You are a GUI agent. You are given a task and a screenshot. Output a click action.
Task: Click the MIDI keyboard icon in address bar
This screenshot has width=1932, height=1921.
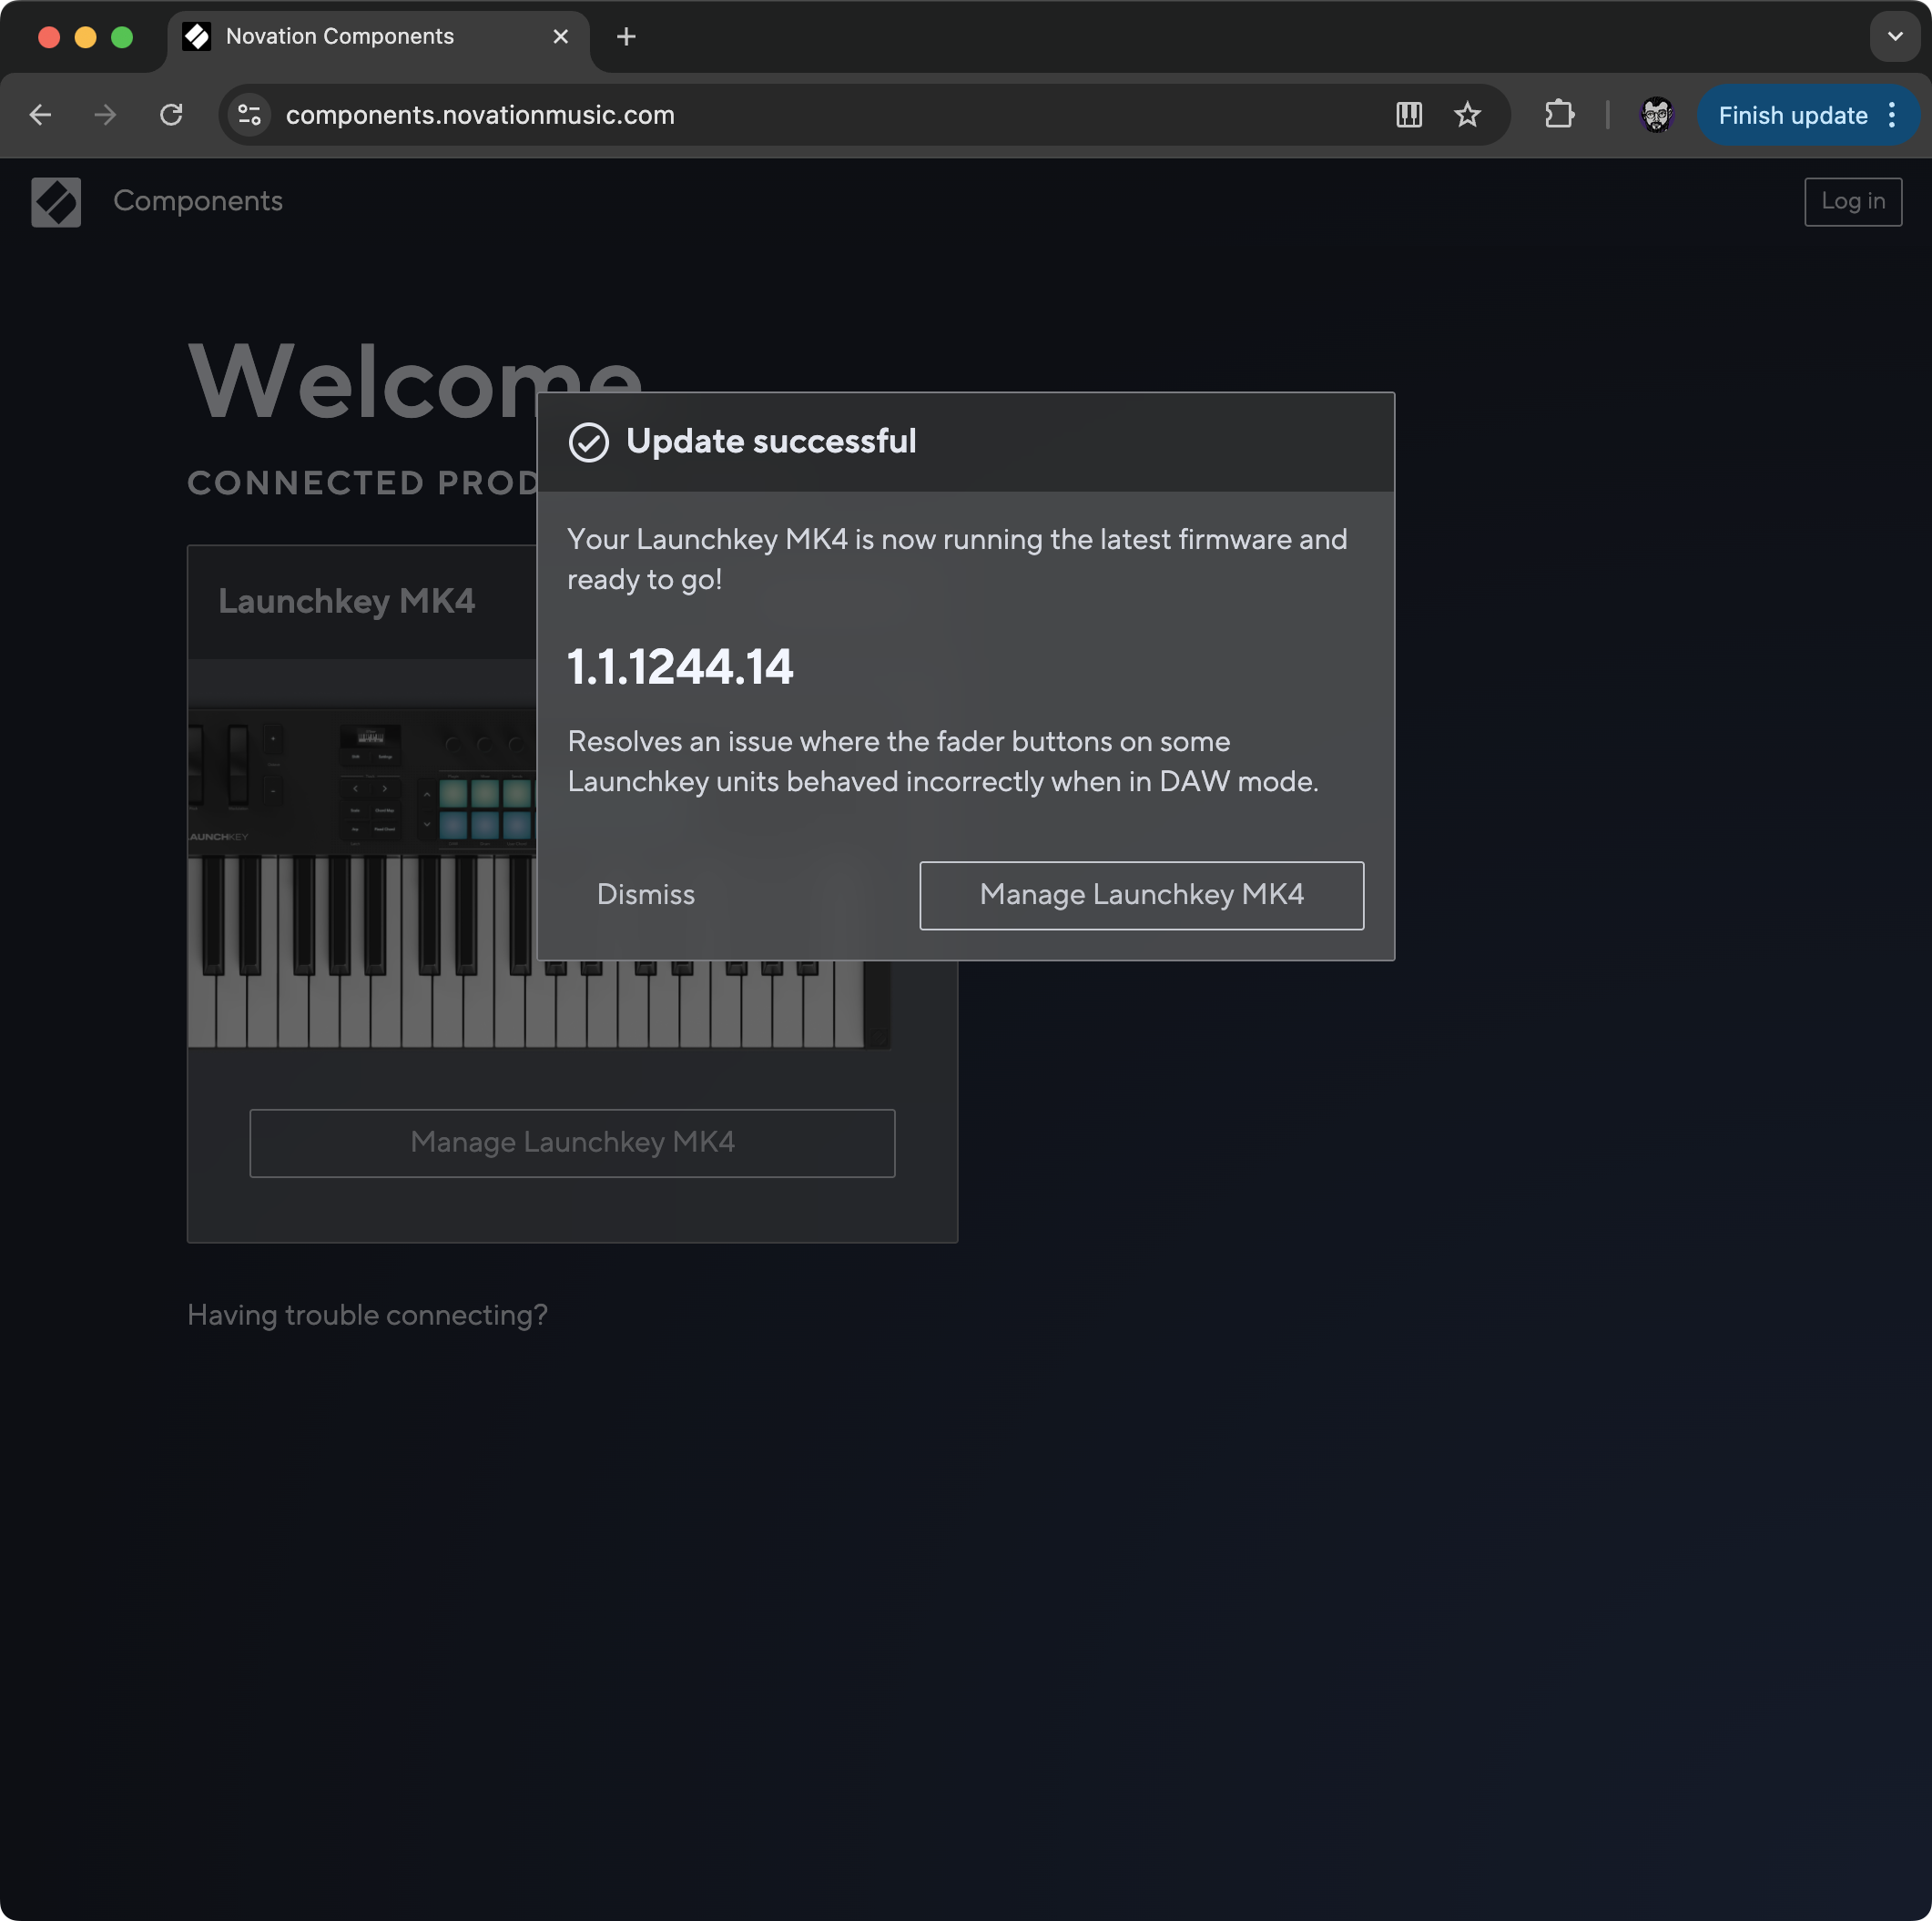tap(1409, 115)
